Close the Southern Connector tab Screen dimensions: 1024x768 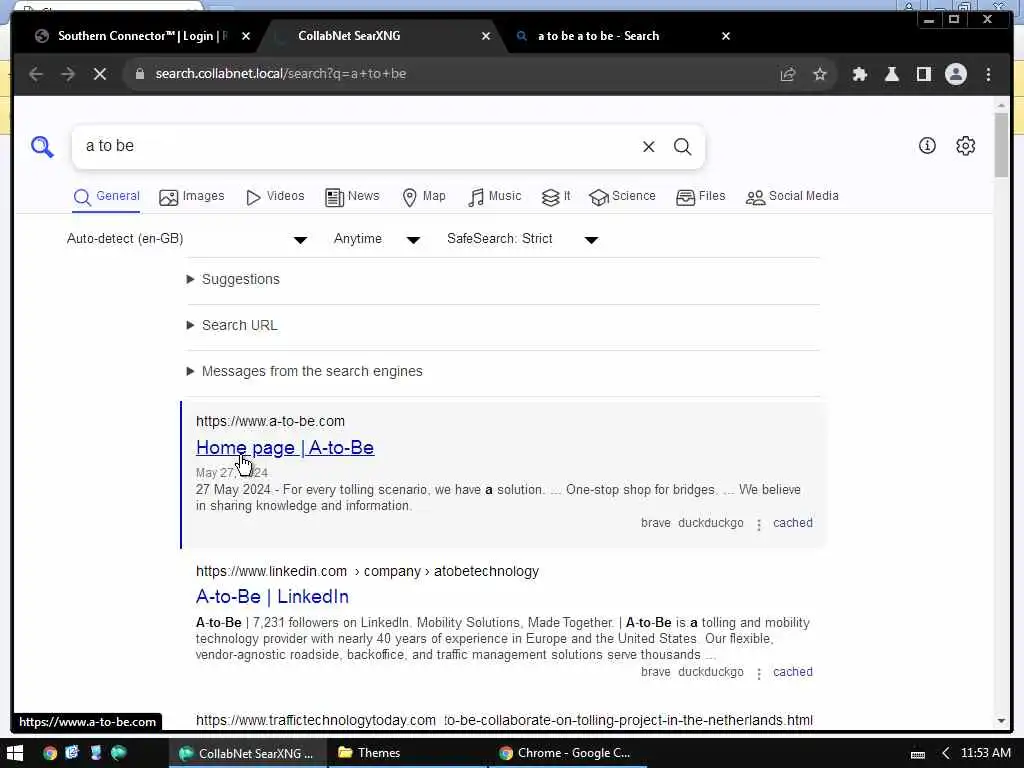(246, 36)
